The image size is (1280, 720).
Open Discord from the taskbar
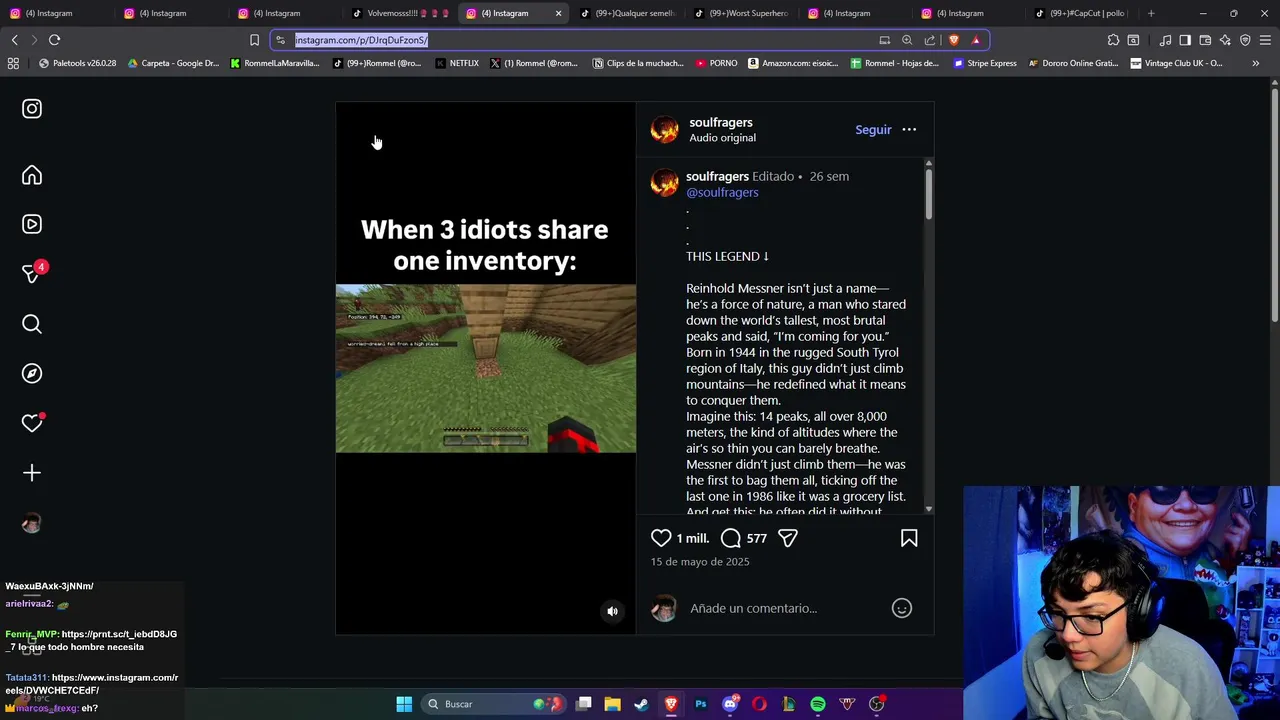click(x=730, y=704)
